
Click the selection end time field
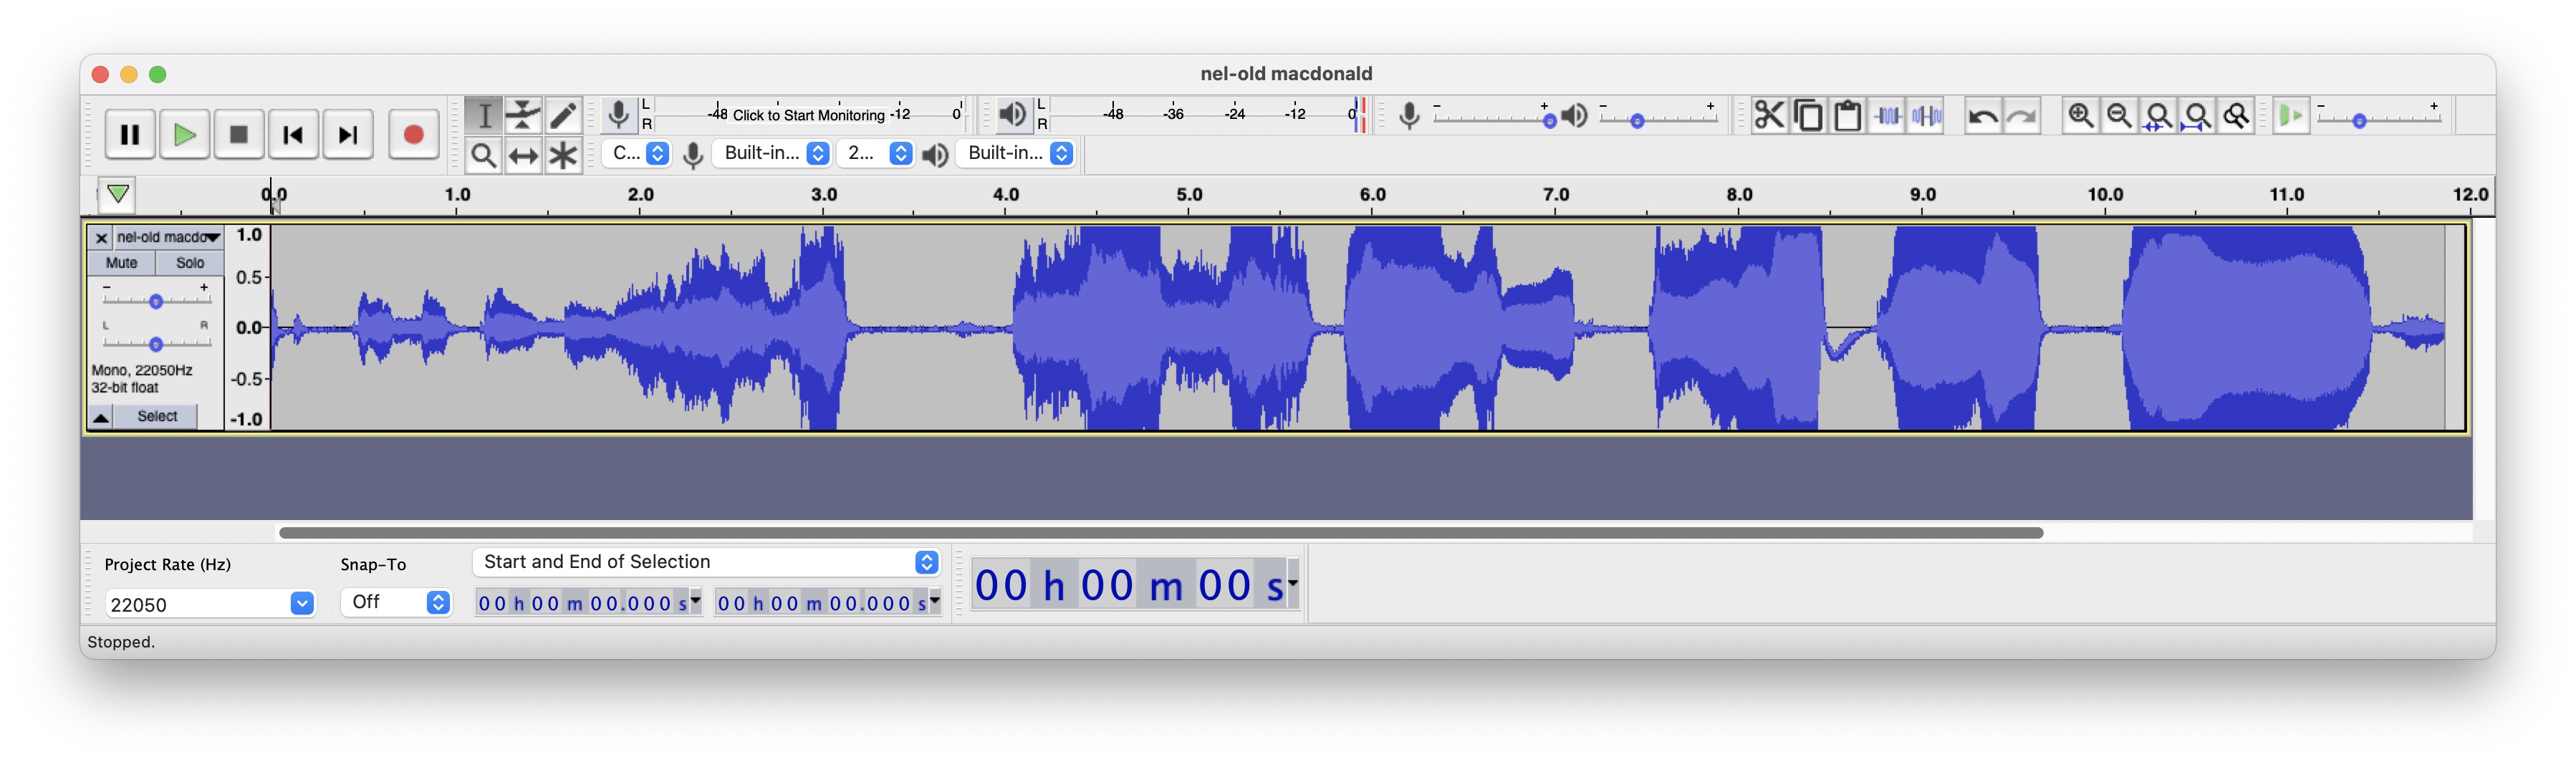[821, 603]
